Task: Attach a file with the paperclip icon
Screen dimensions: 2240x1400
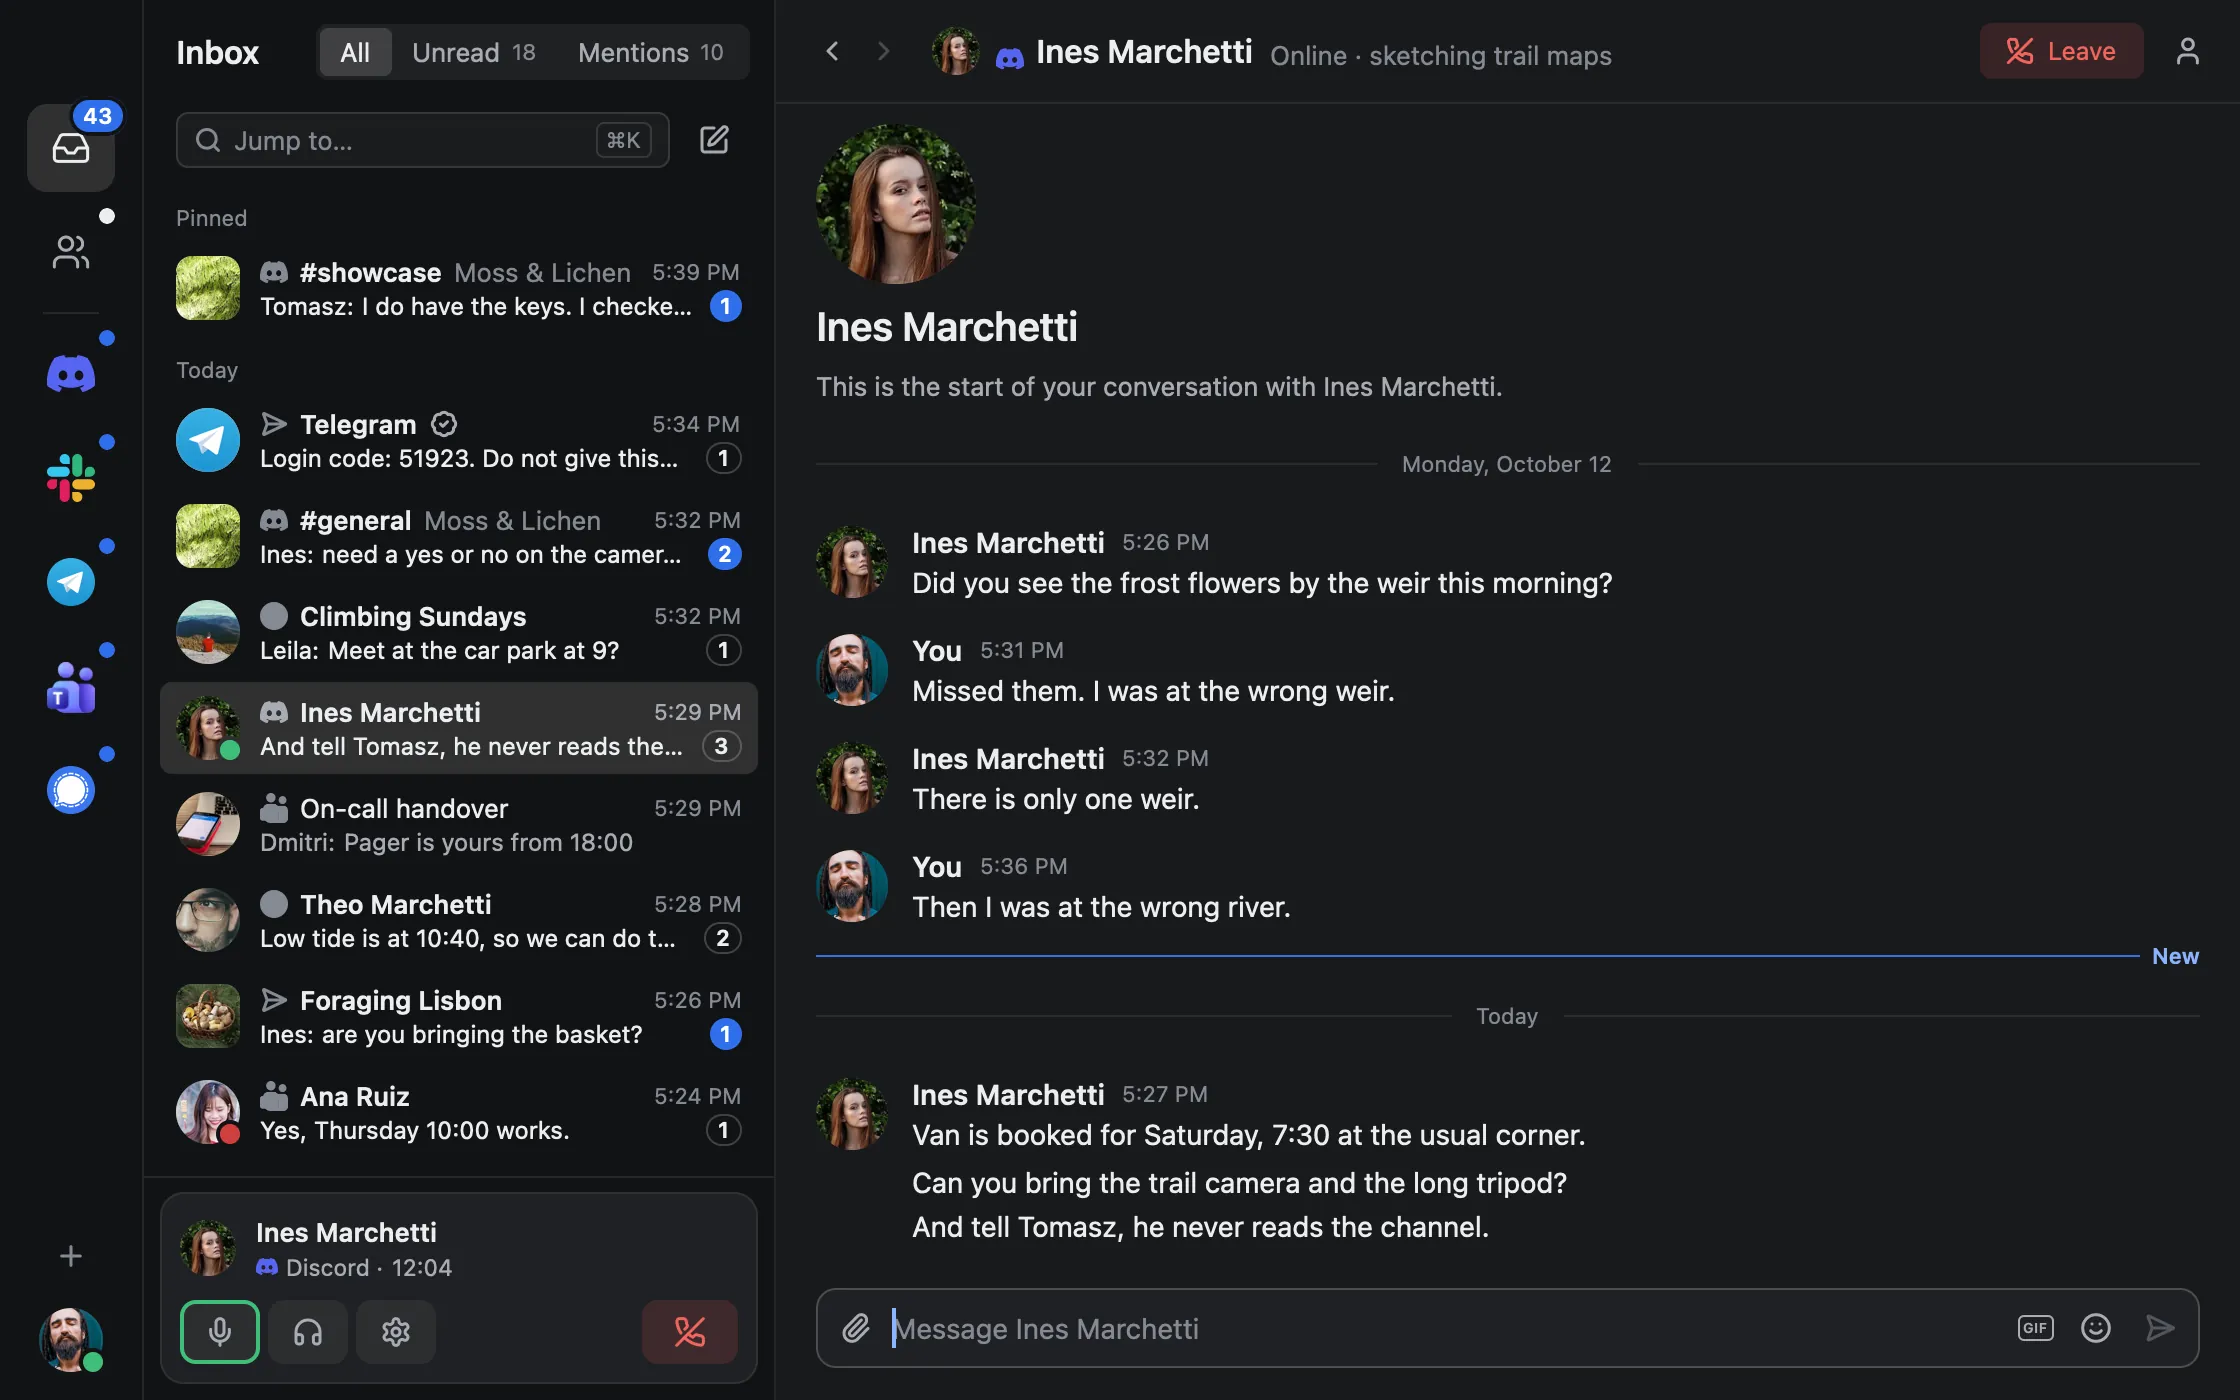Action: pos(856,1328)
